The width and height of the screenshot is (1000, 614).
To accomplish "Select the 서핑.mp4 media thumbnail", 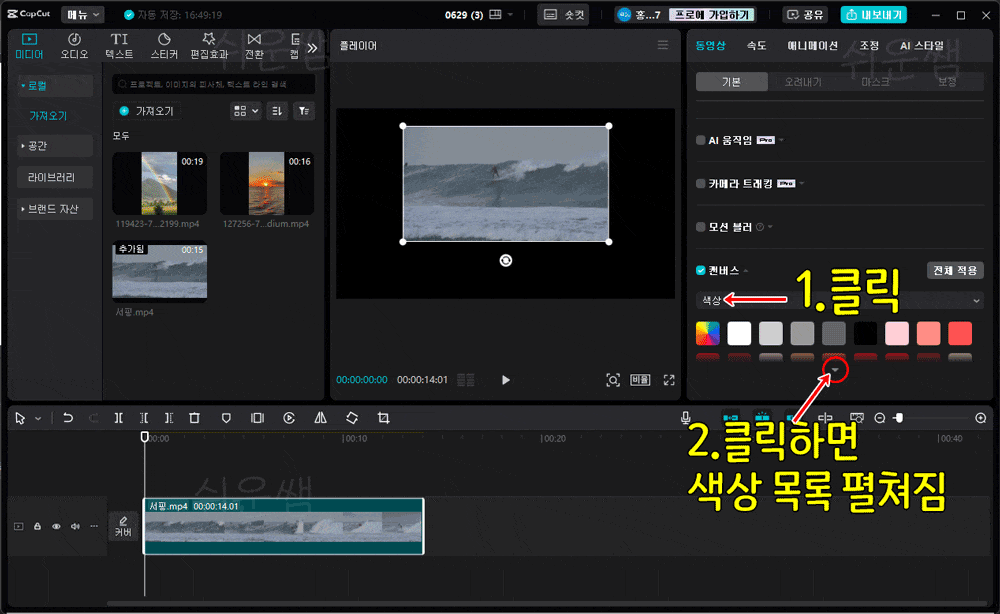I will (159, 270).
